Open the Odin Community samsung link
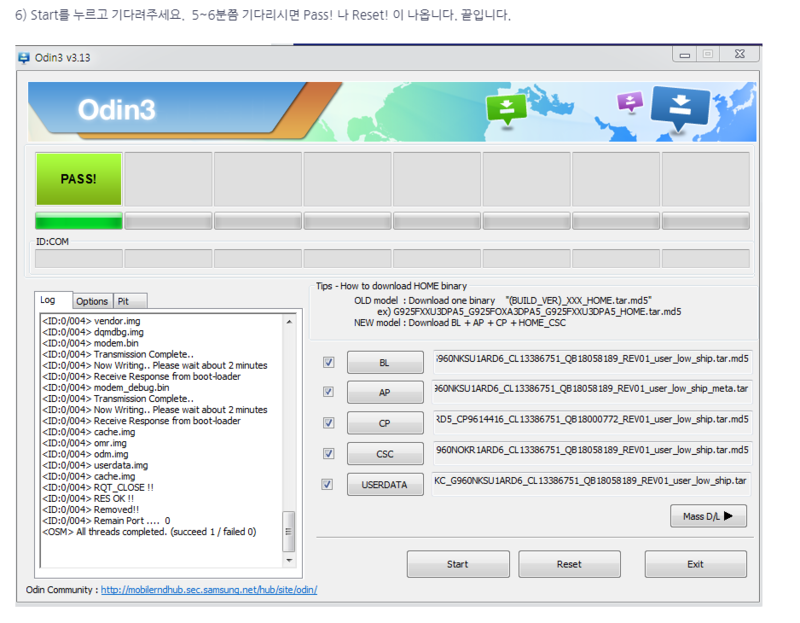 pos(209,590)
